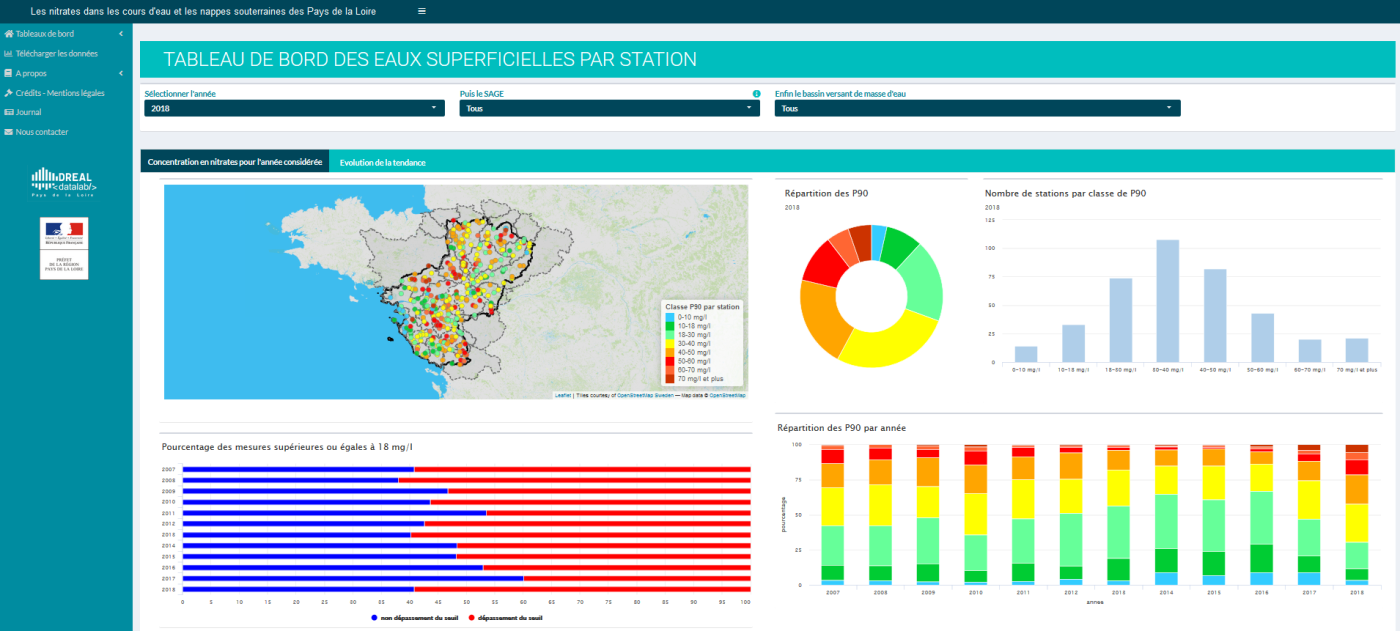This screenshot has width=1400, height=631.
Task: Click the chart icon beside Télécharger les données
Action: point(9,54)
